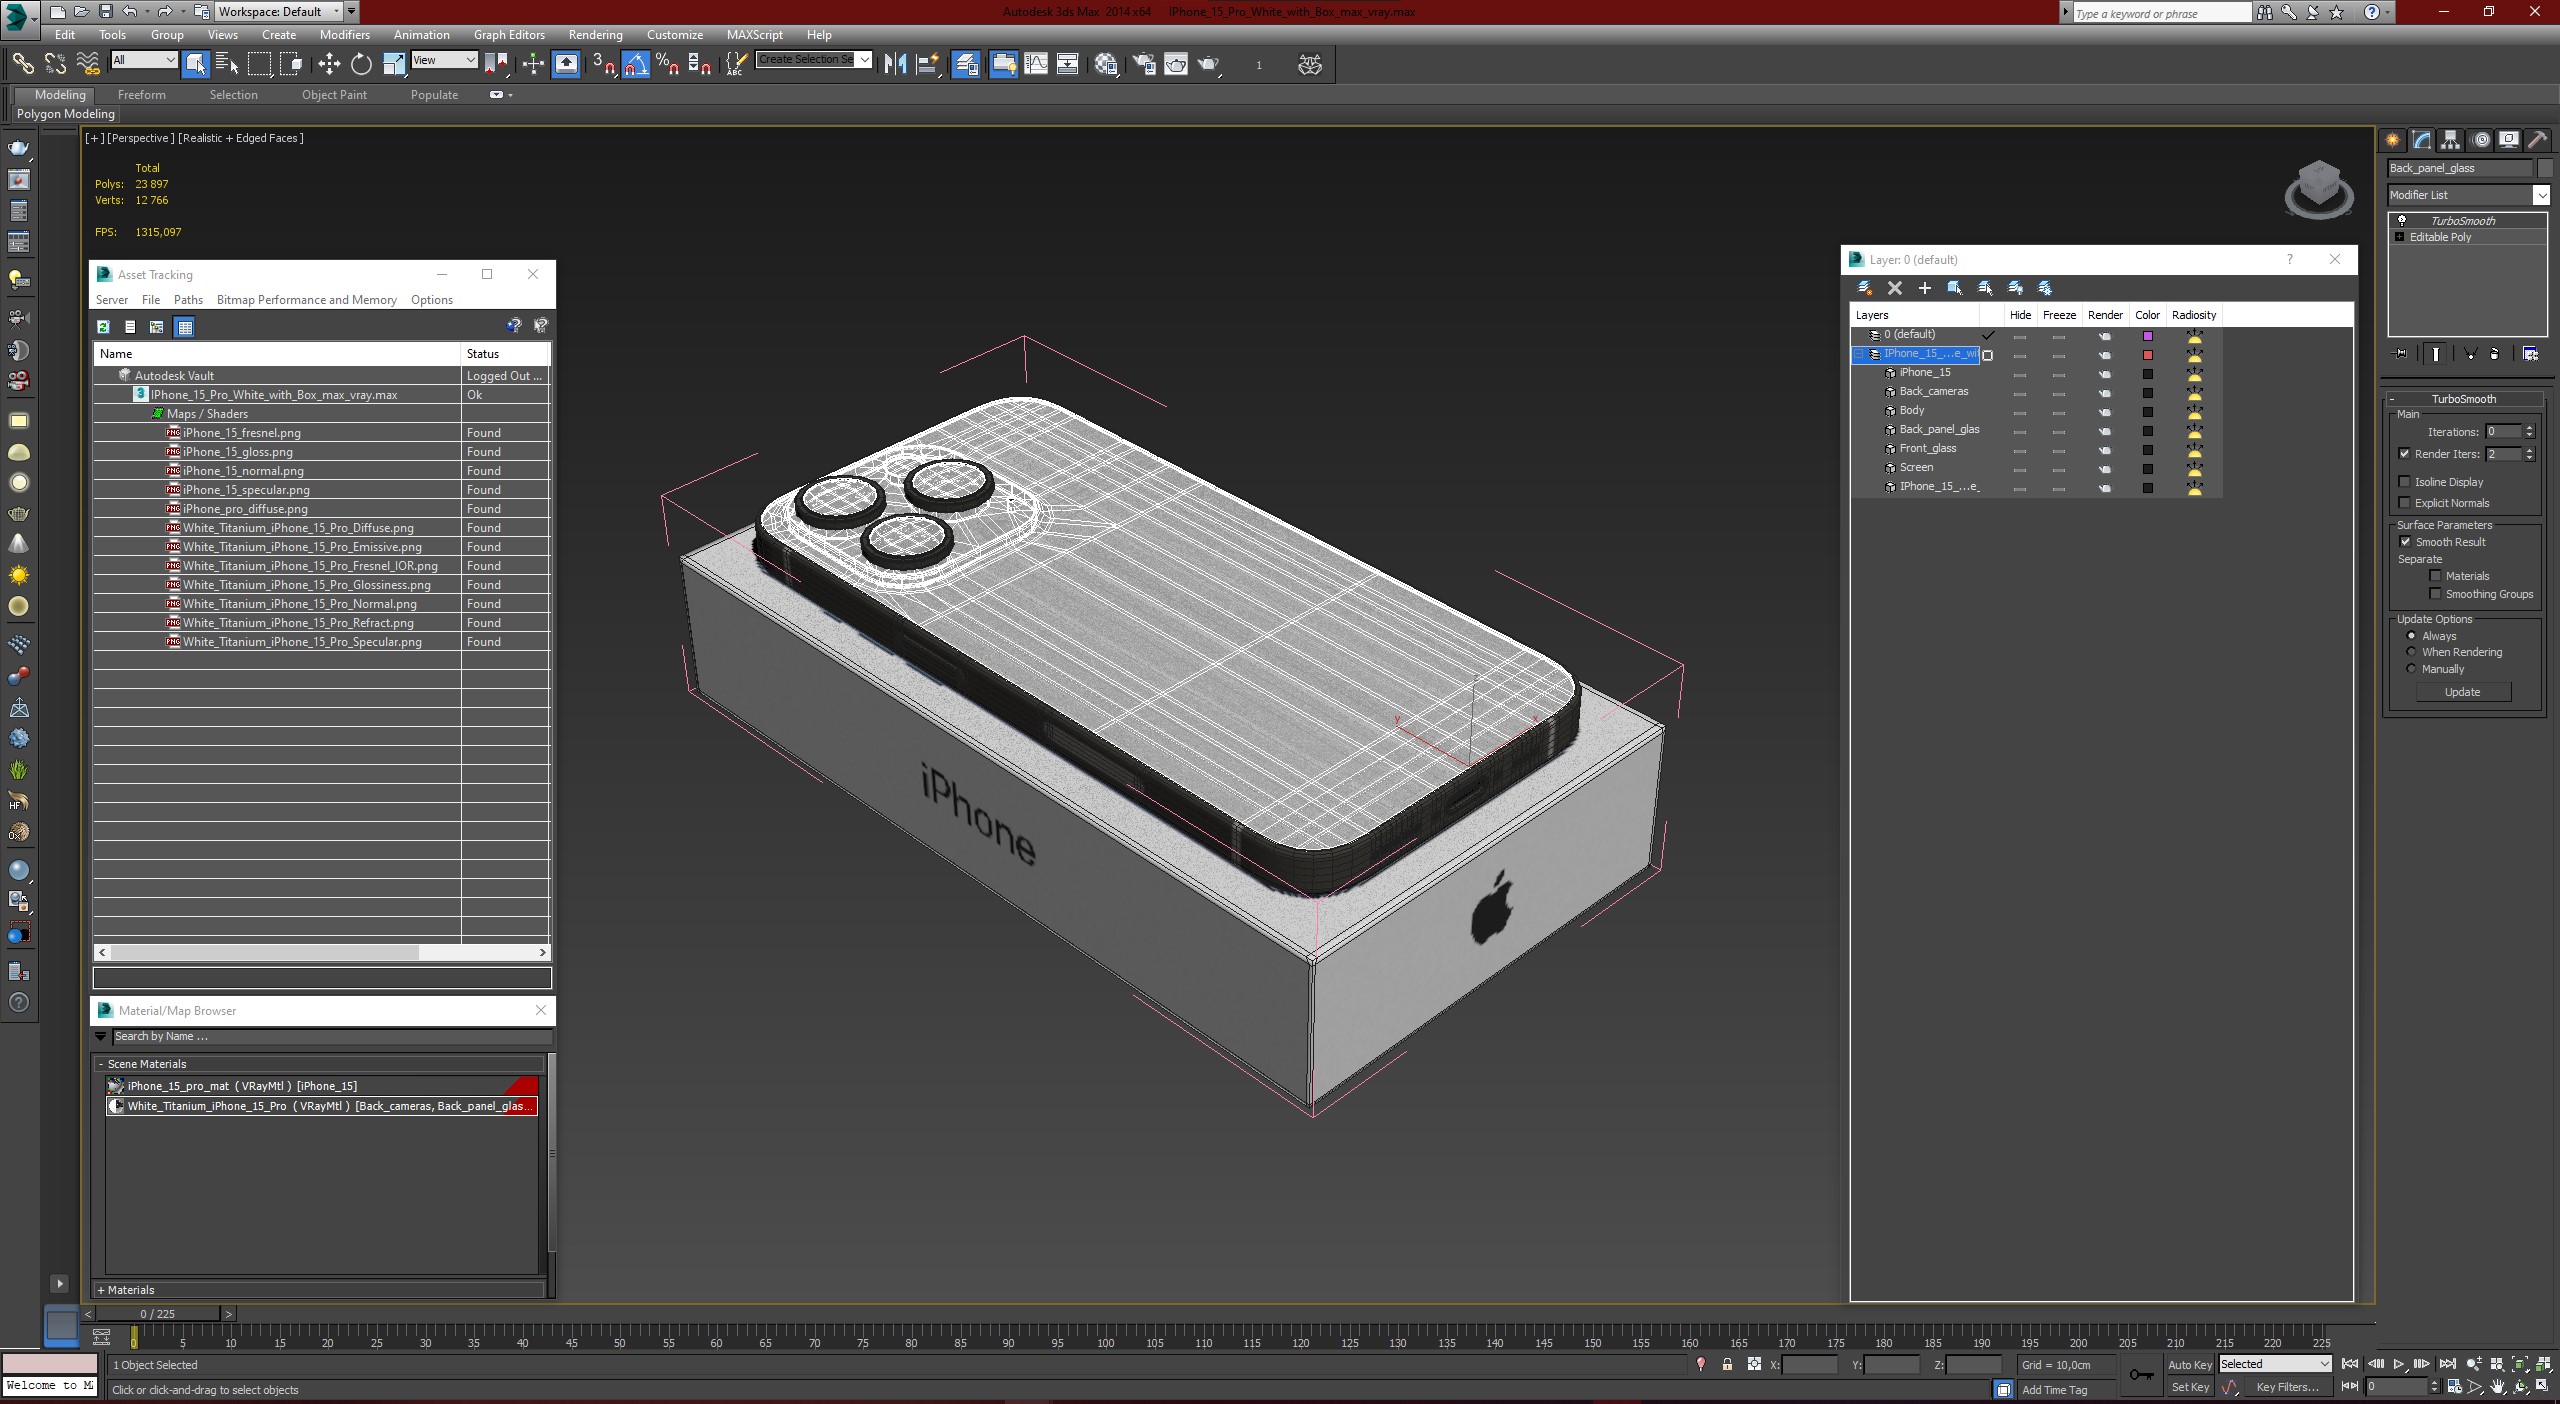Toggle the Smooth Result checkbox
The image size is (2560, 1404).
pyautogui.click(x=2405, y=542)
